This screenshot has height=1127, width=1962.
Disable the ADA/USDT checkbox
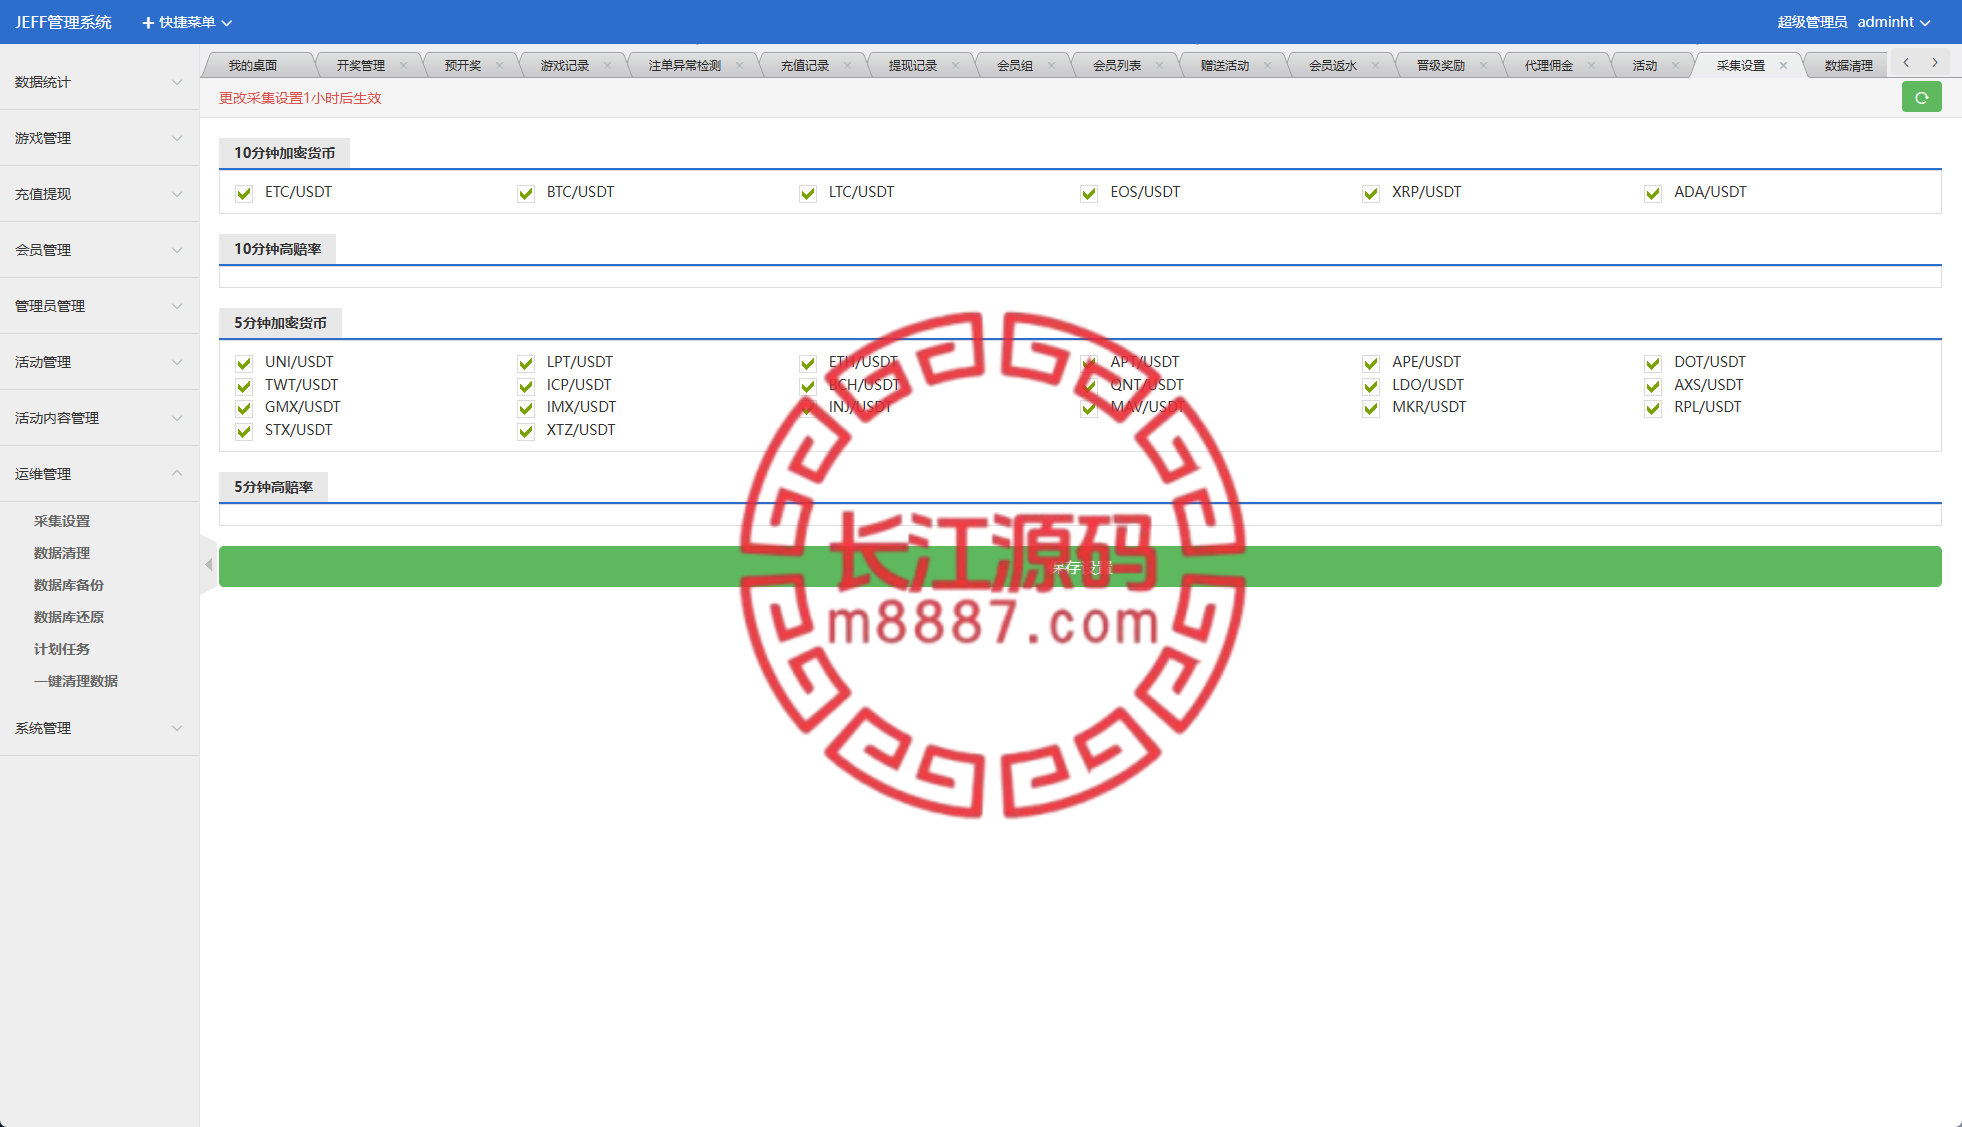click(x=1653, y=193)
